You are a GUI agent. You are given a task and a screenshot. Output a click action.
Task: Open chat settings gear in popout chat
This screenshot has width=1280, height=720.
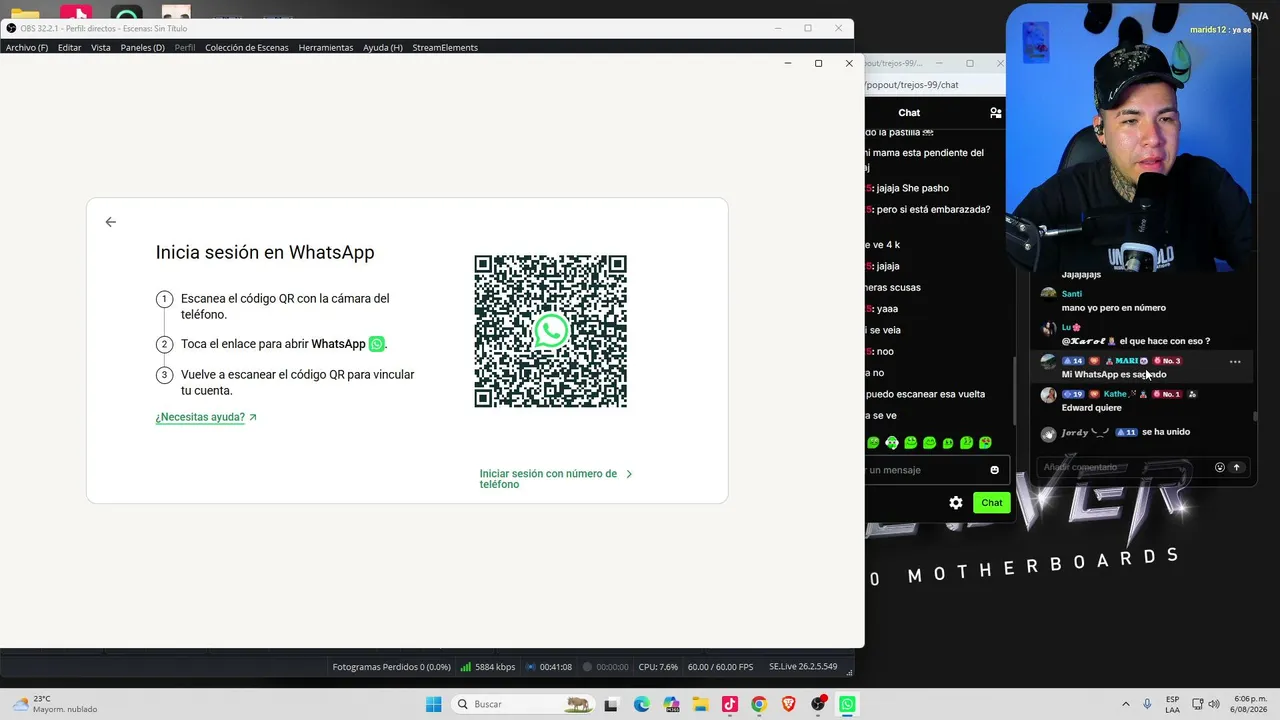pyautogui.click(x=956, y=503)
